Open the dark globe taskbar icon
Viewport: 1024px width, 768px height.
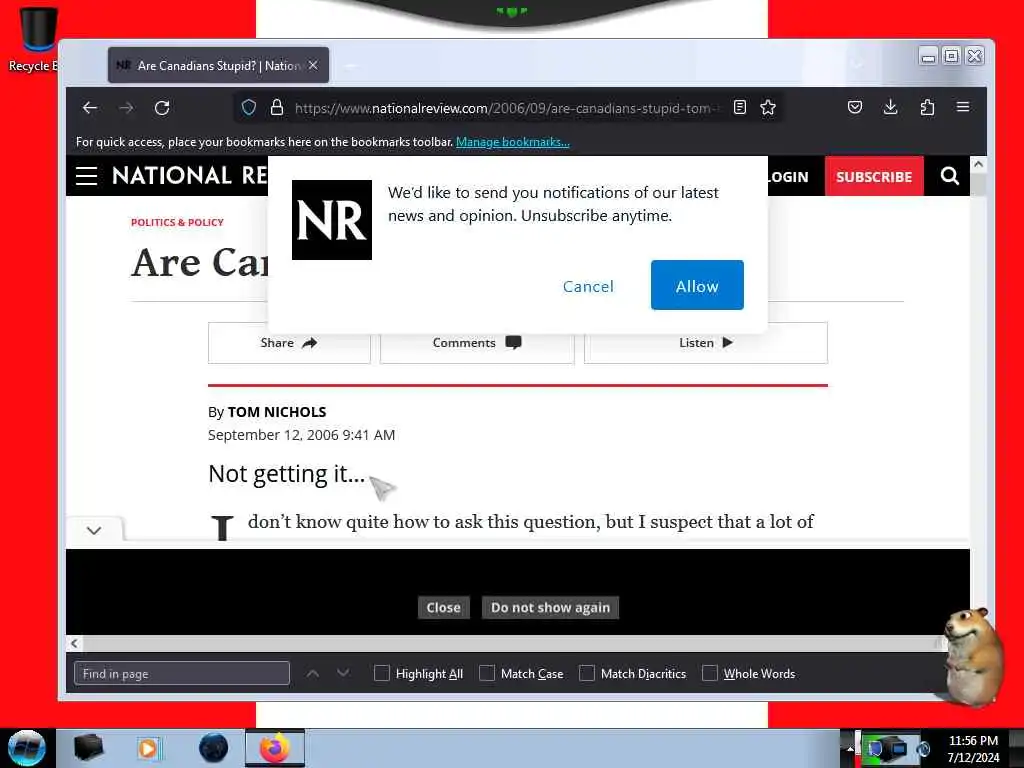click(x=213, y=748)
